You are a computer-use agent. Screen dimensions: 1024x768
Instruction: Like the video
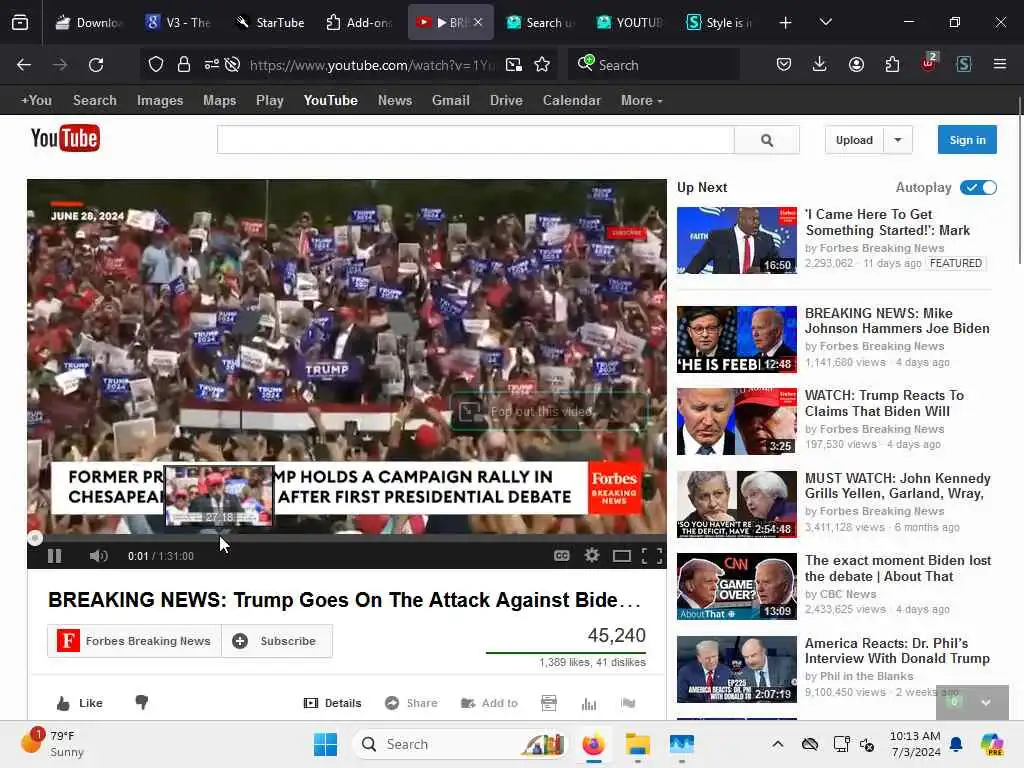[x=80, y=703]
